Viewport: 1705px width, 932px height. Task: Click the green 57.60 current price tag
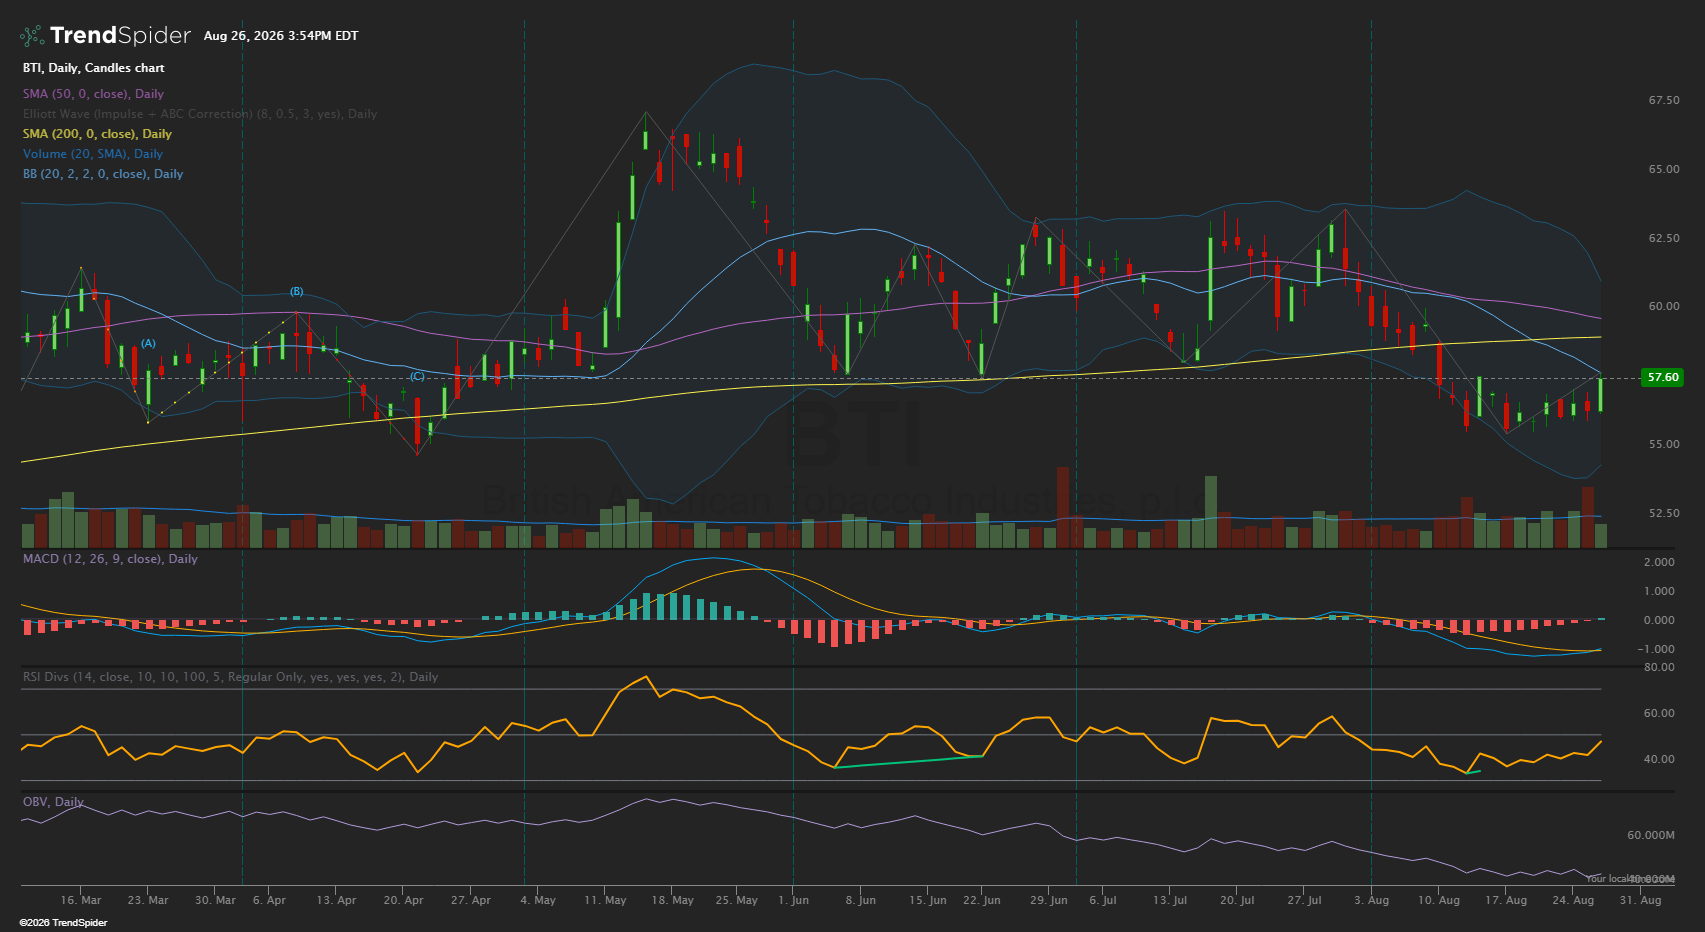pos(1662,377)
